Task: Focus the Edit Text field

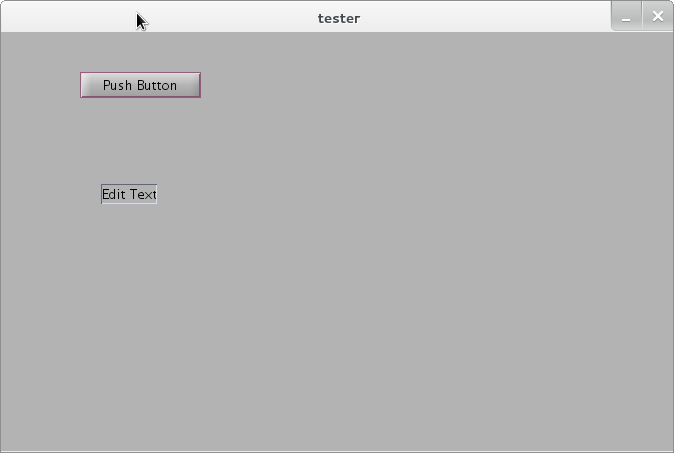Action: 129,194
